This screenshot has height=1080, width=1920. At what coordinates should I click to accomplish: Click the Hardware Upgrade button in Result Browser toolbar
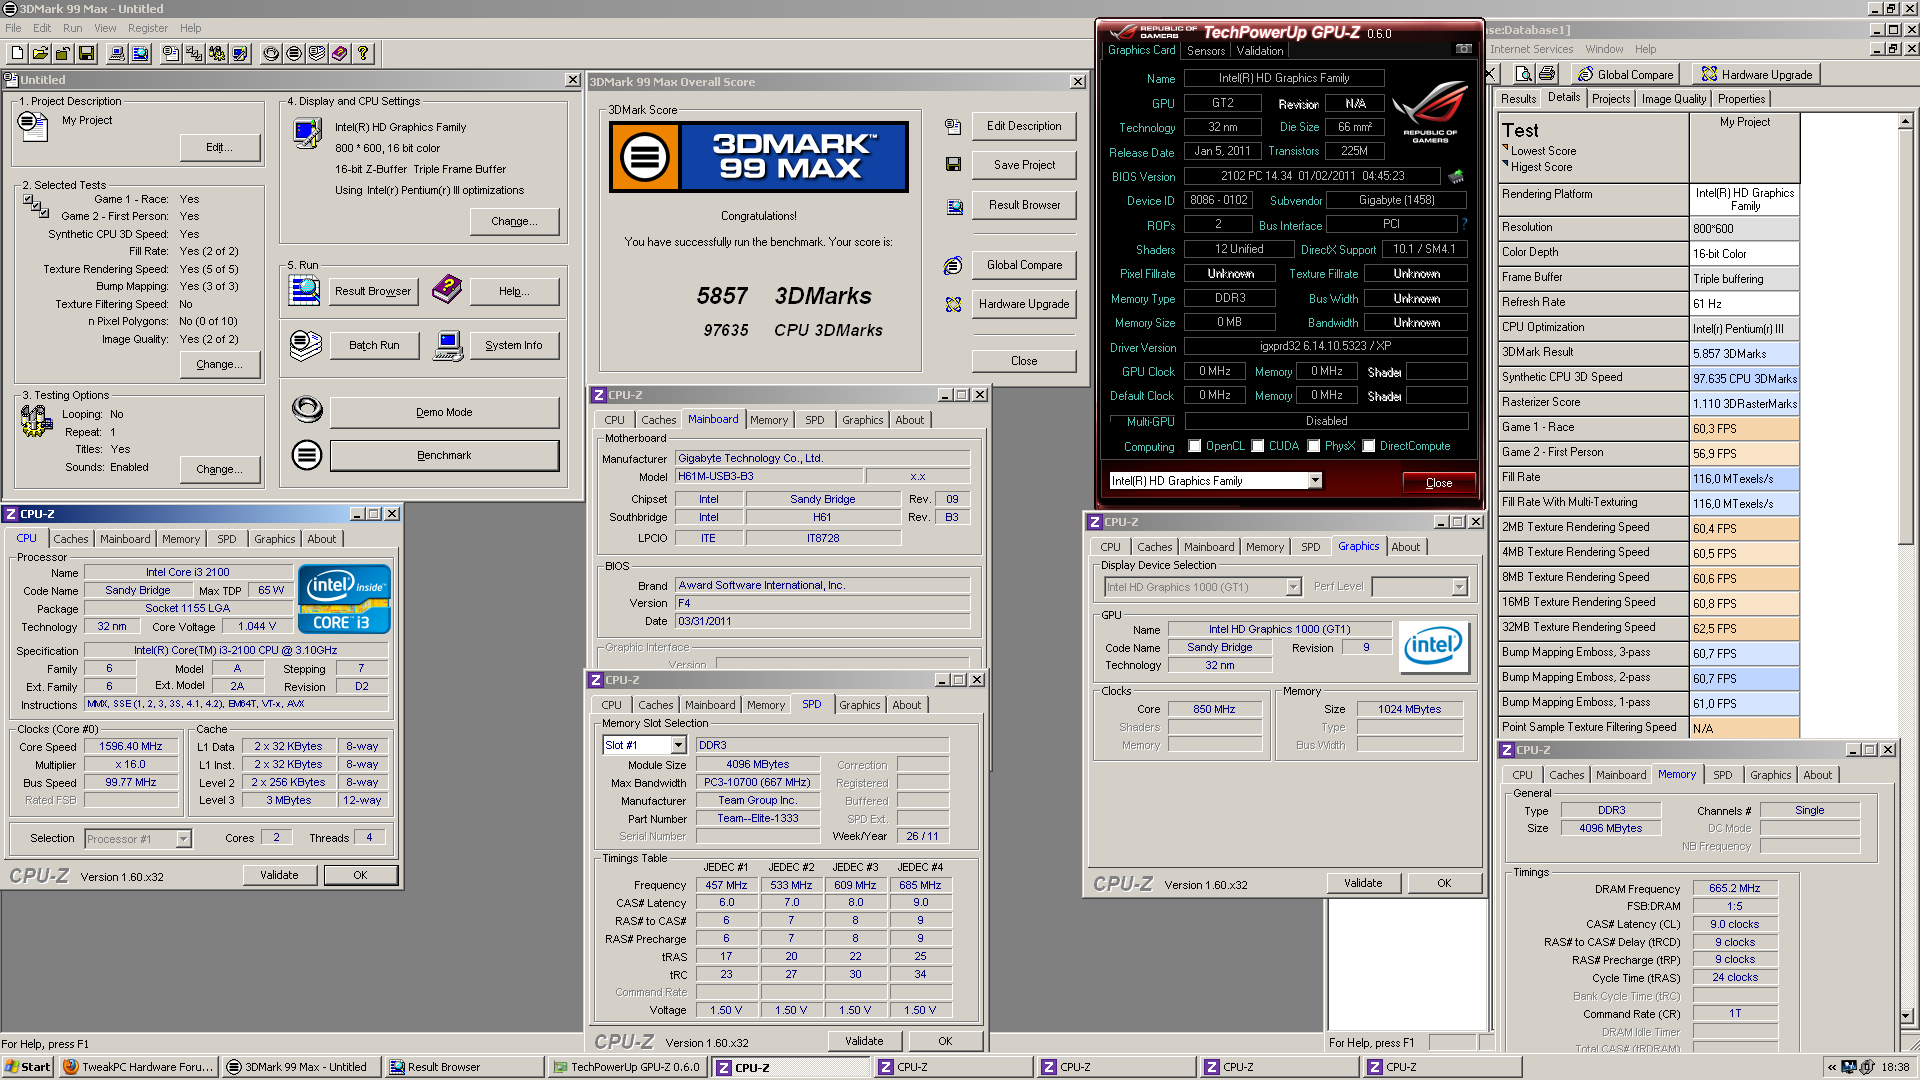1757,74
